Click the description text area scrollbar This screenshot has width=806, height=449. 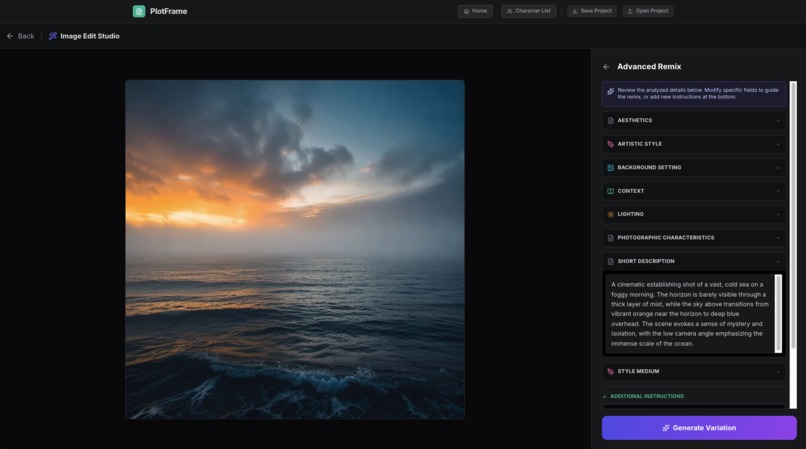(778, 314)
